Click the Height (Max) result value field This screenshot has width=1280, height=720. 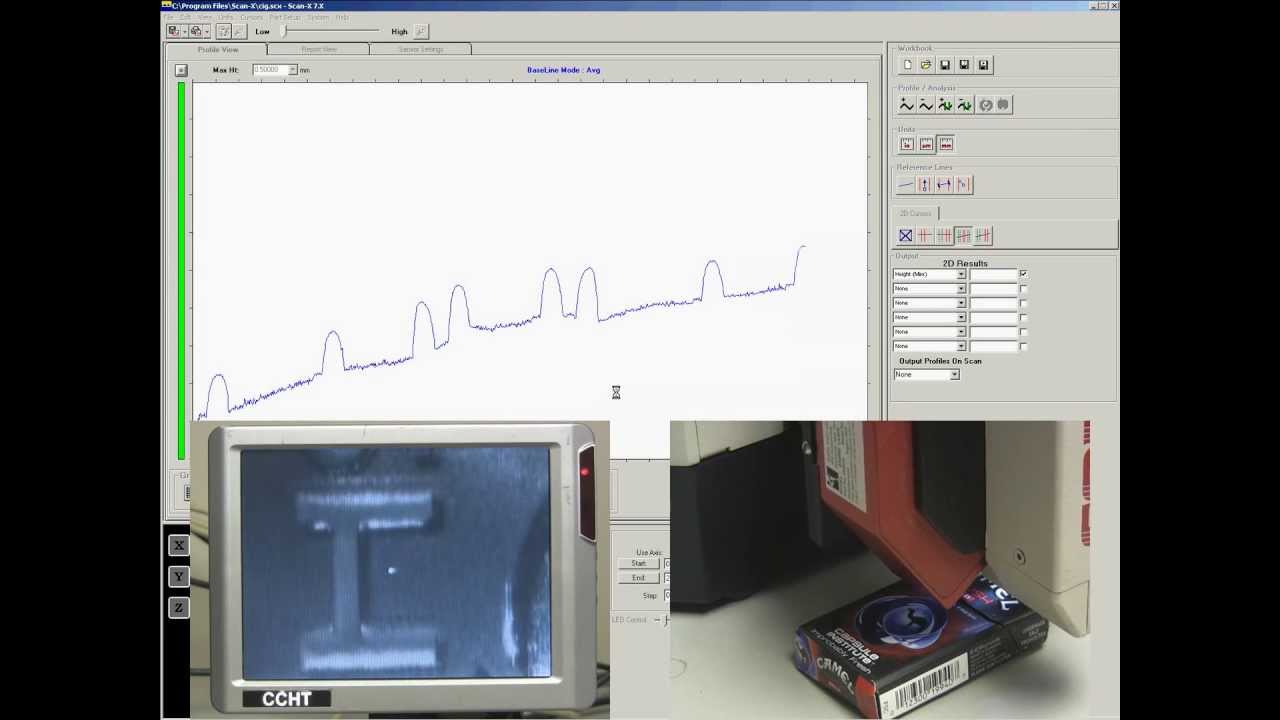tap(993, 274)
